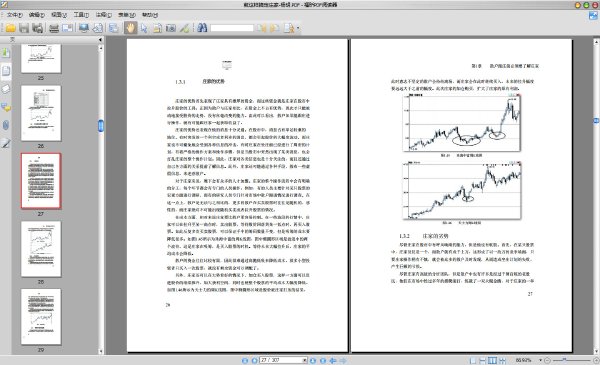This screenshot has height=365, width=600.
Task: Select the Hand tool
Action: pyautogui.click(x=130, y=28)
